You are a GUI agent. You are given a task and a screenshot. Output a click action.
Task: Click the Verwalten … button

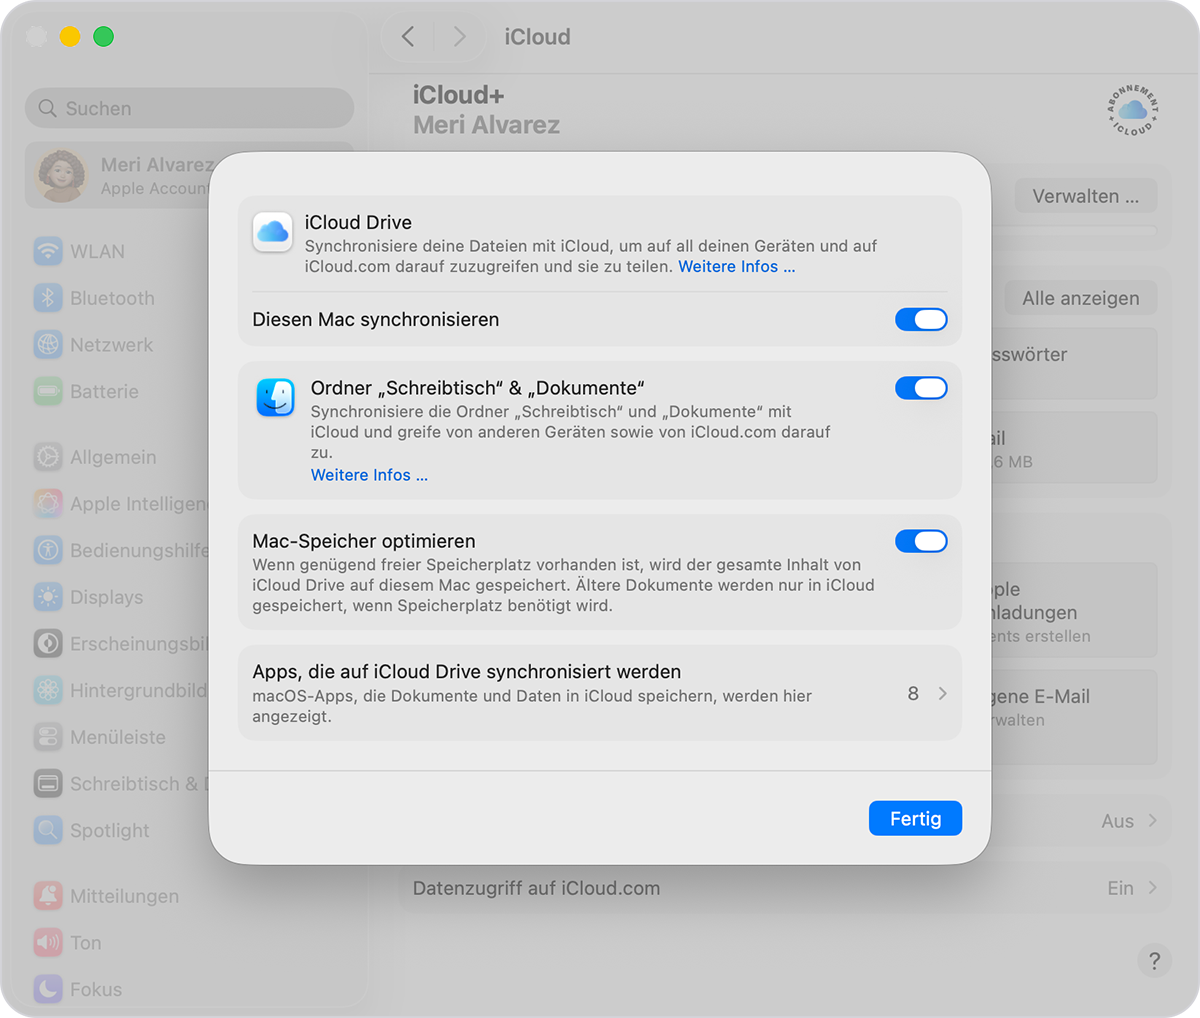click(1086, 196)
